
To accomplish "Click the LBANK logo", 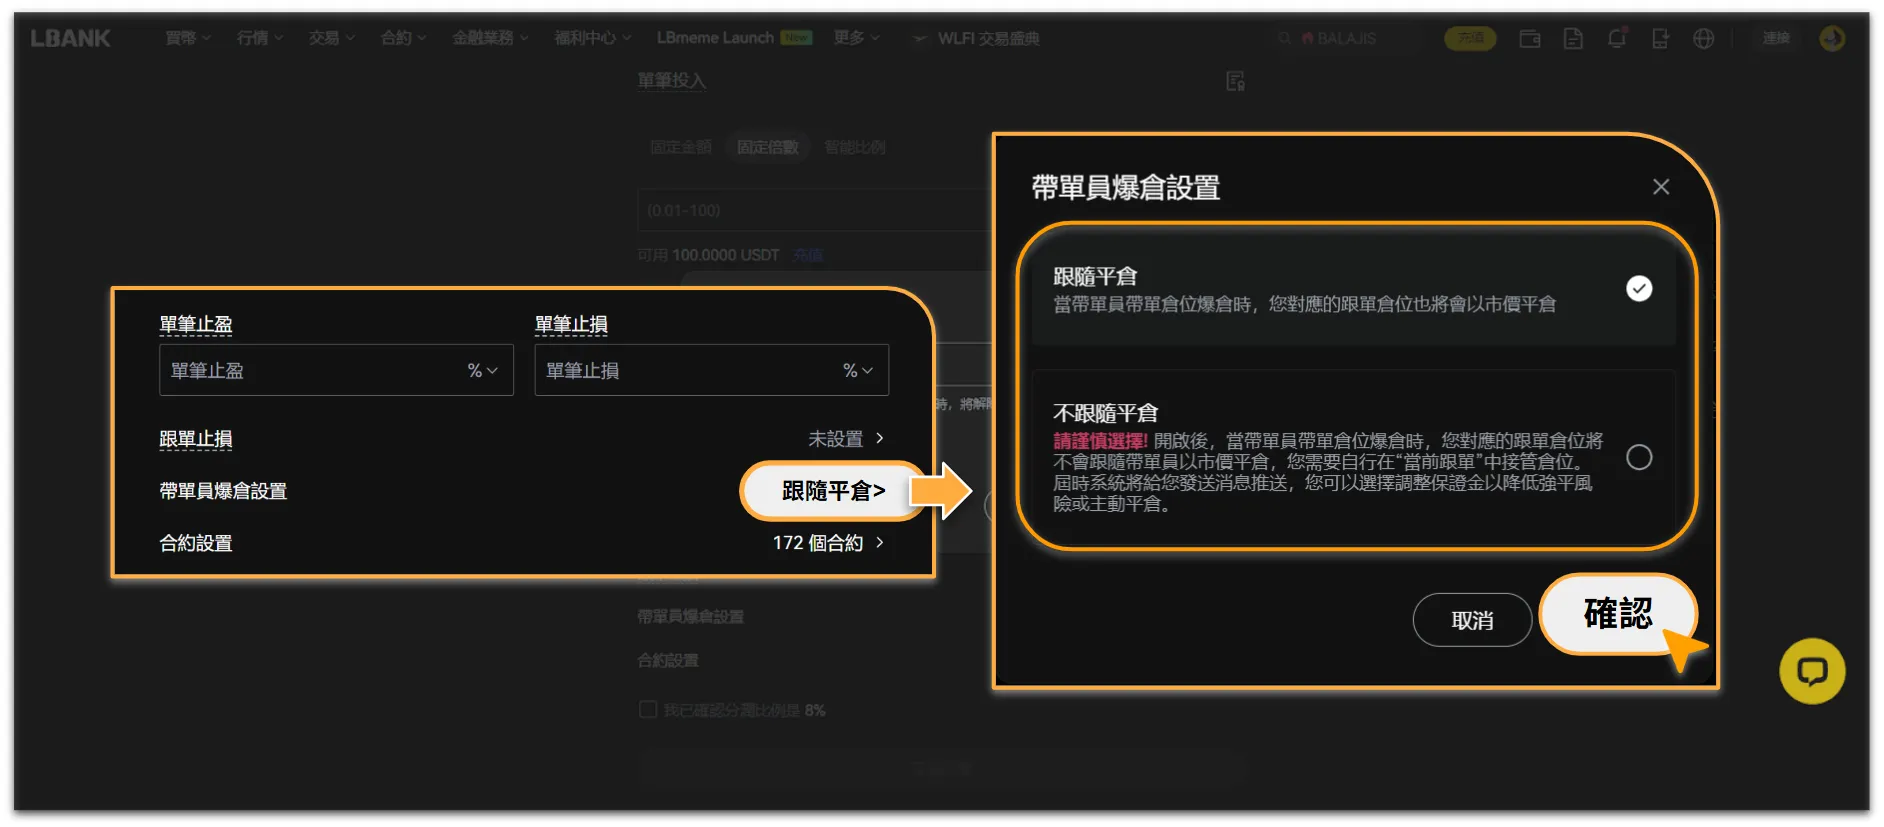I will click(70, 39).
